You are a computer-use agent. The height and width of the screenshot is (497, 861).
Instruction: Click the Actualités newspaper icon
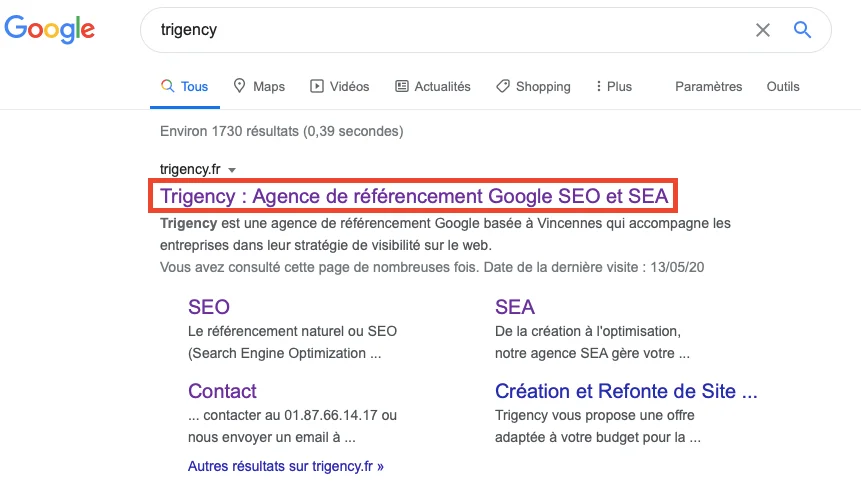402,86
